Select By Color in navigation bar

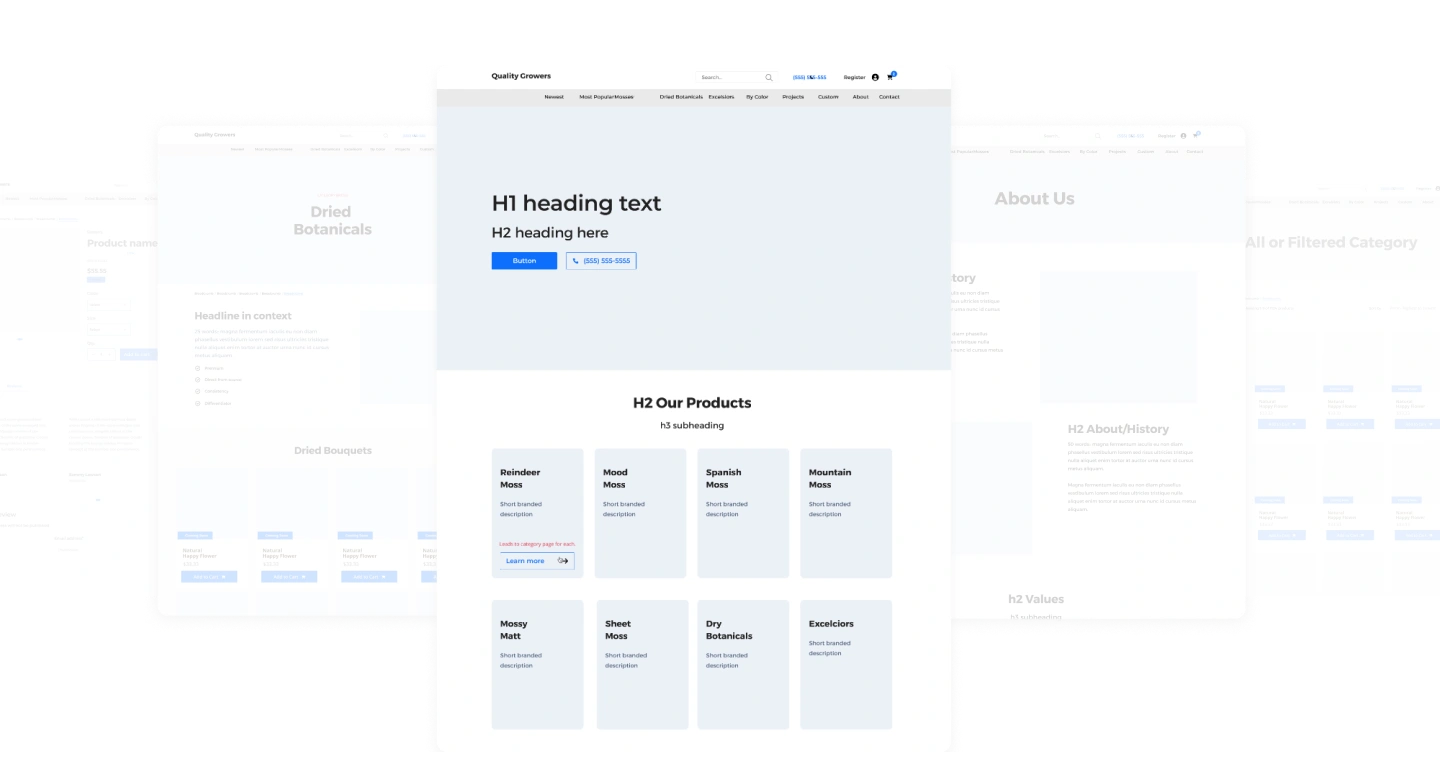point(757,97)
